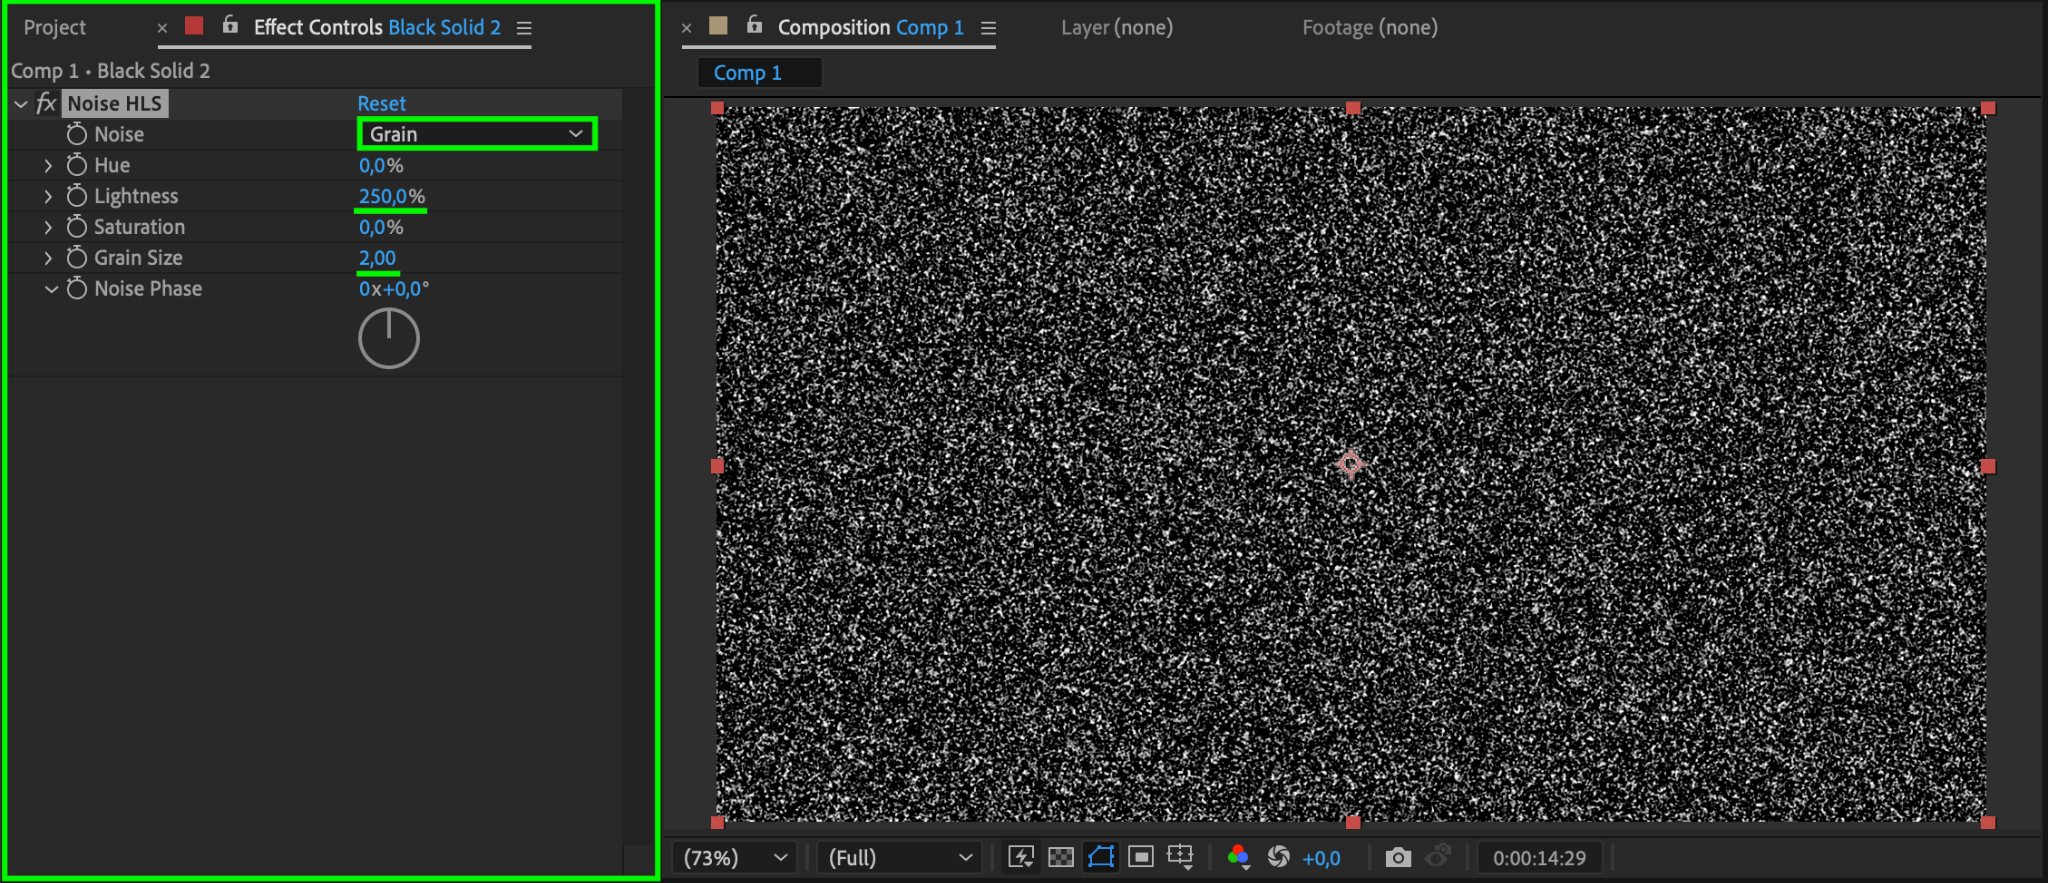Open the 73% magnification dropdown
Viewport: 2048px width, 883px height.
tap(736, 857)
